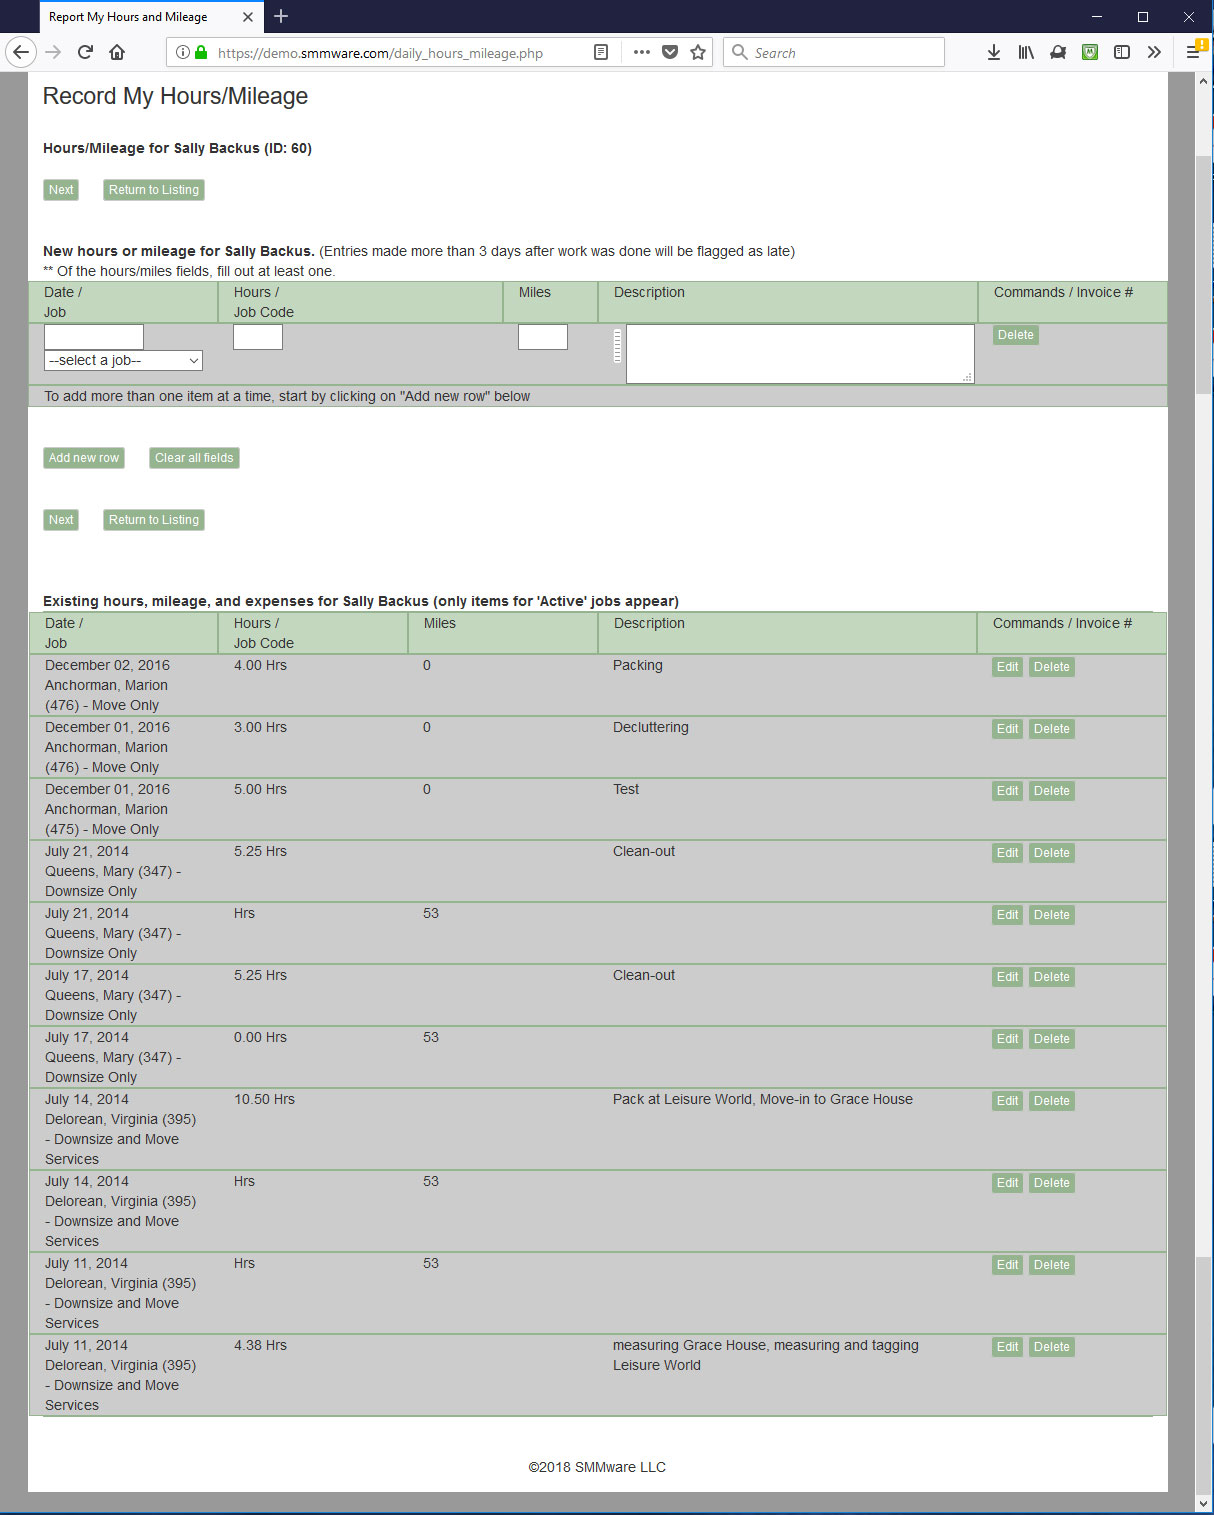Click the green extension icon in toolbar
This screenshot has height=1515, width=1214.
click(x=1090, y=52)
